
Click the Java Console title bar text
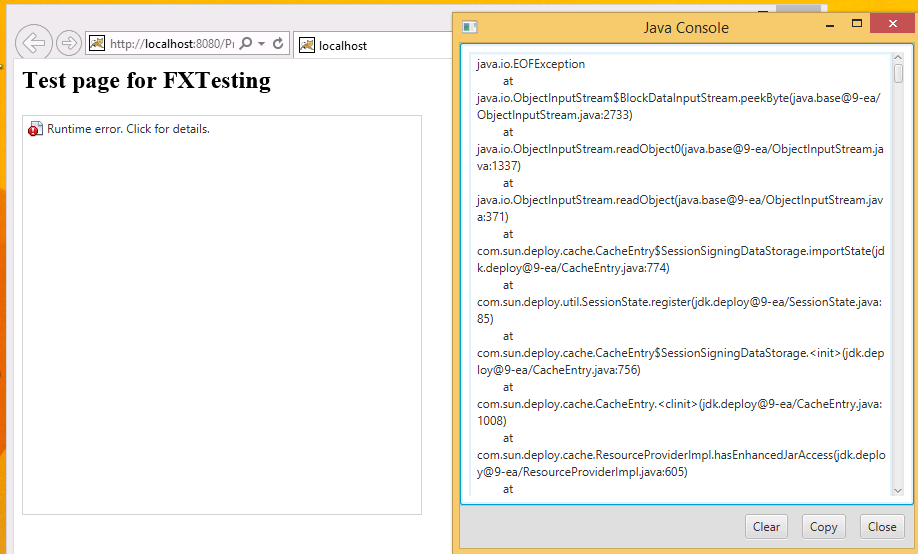686,28
